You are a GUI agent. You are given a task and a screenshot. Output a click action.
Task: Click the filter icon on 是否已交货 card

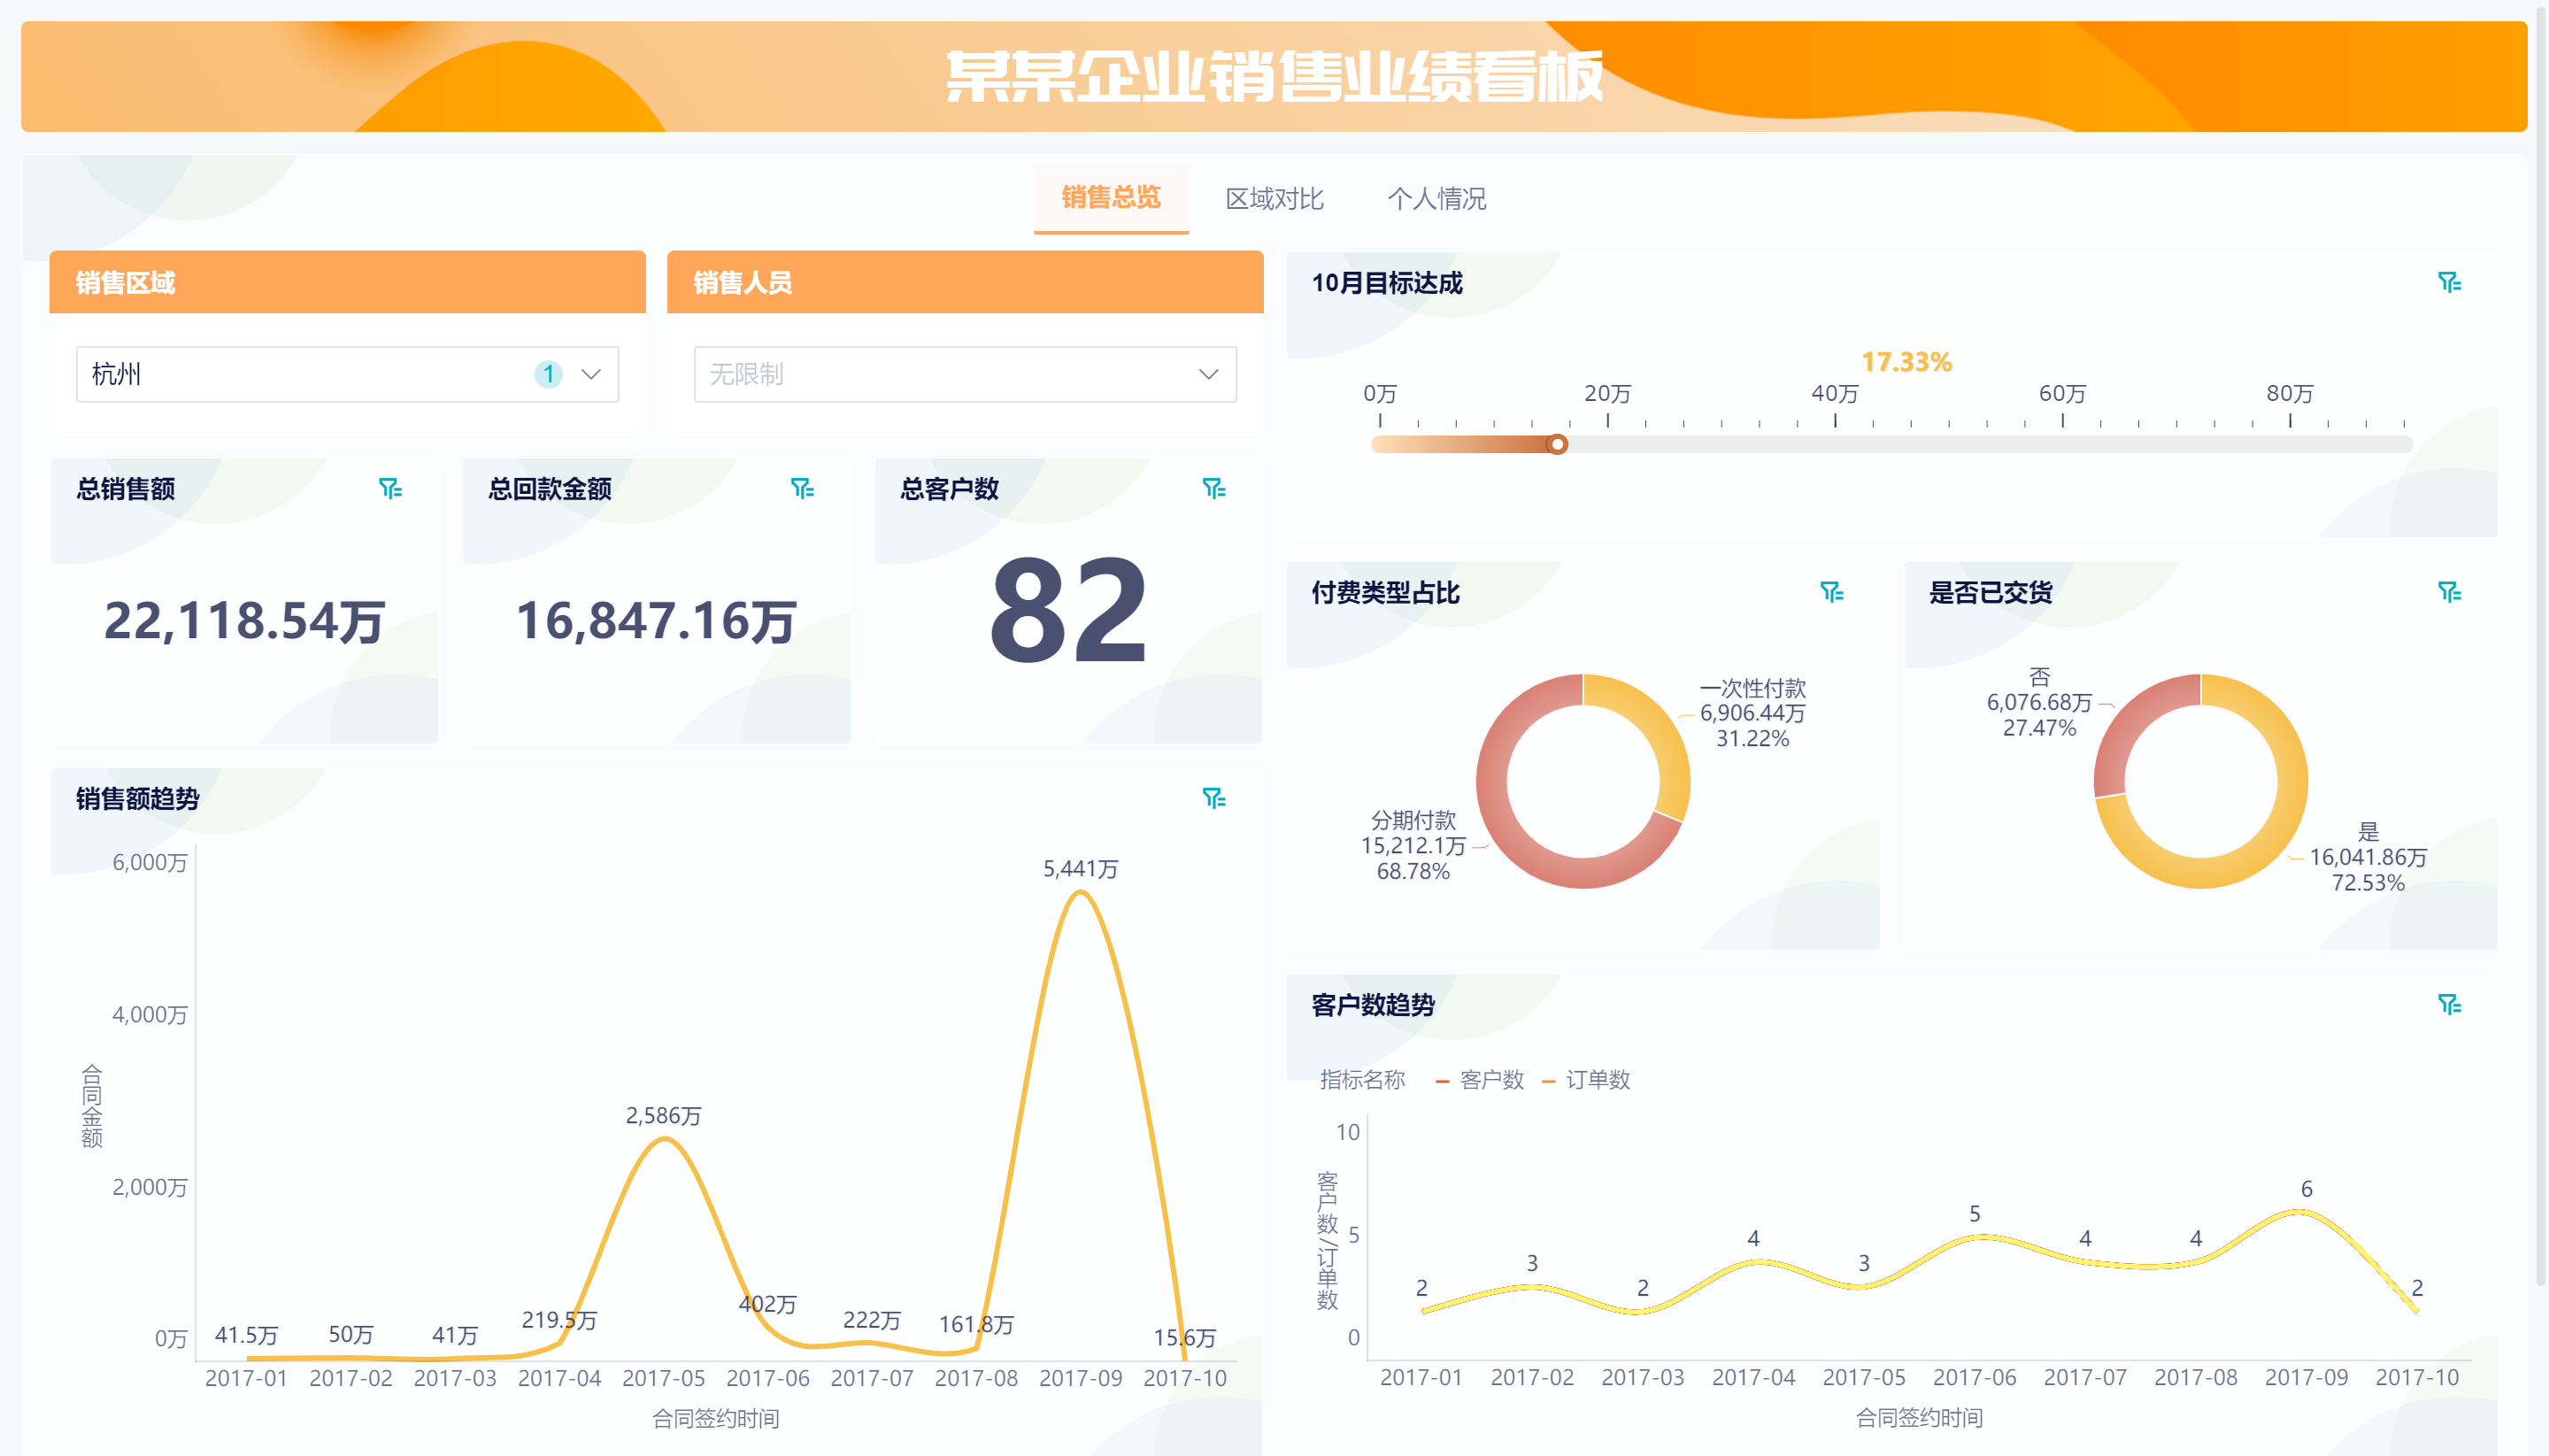[x=2450, y=591]
